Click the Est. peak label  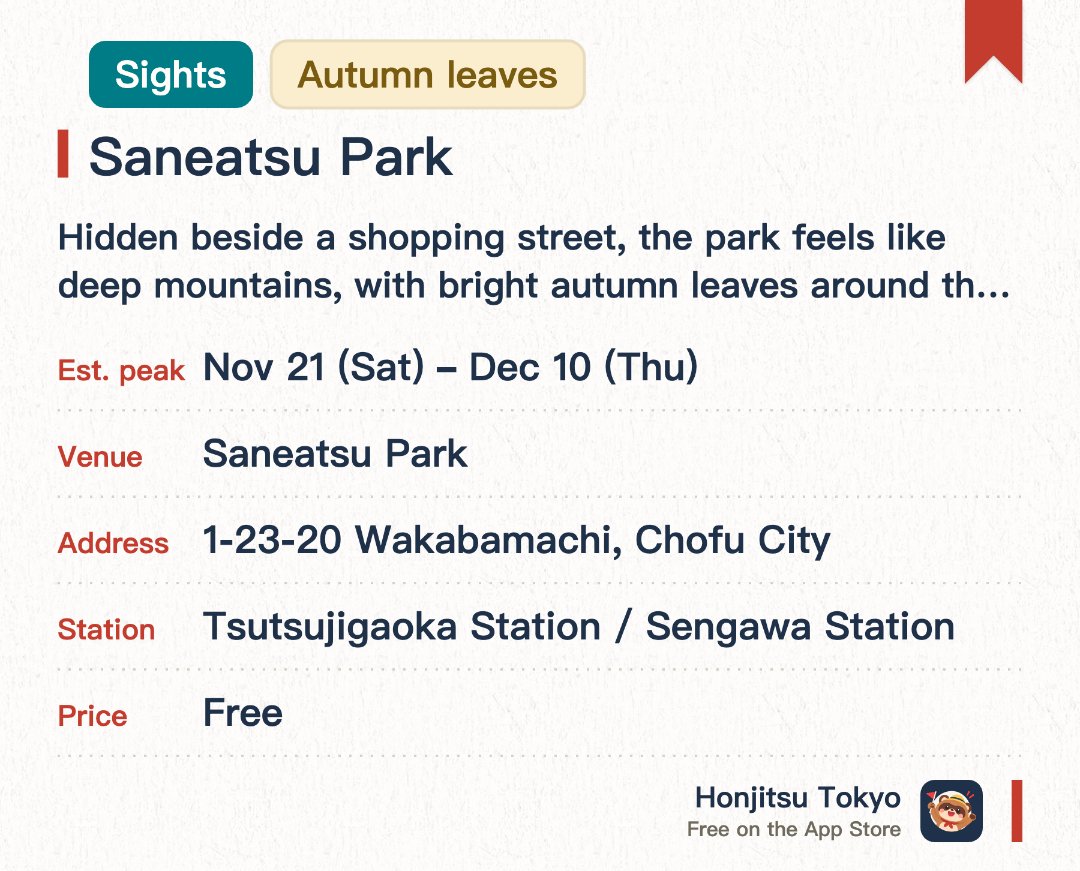tap(121, 370)
